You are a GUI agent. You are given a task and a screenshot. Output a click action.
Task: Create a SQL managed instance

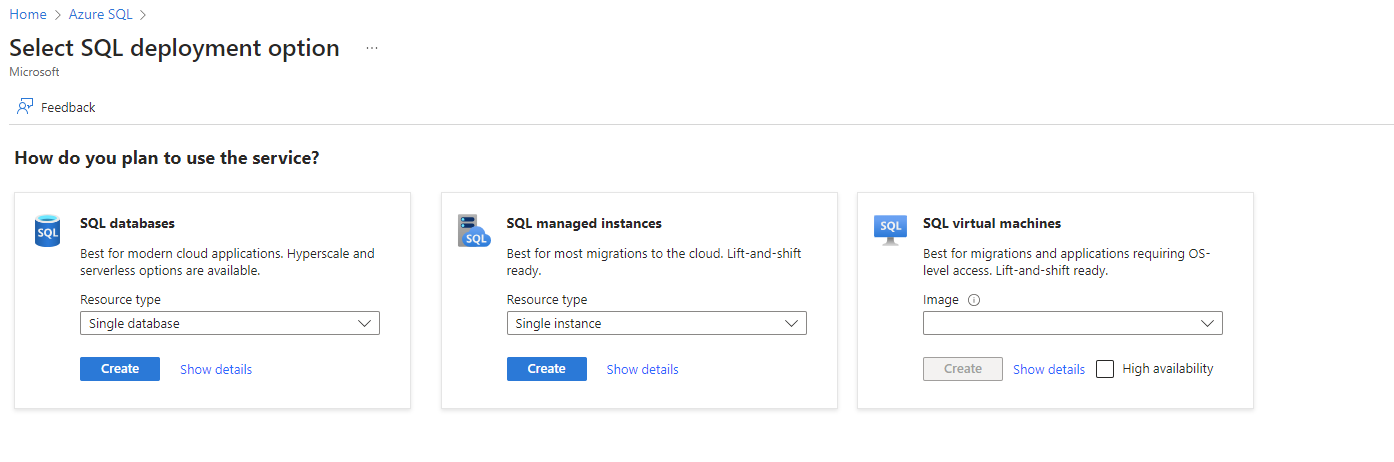pyautogui.click(x=547, y=369)
